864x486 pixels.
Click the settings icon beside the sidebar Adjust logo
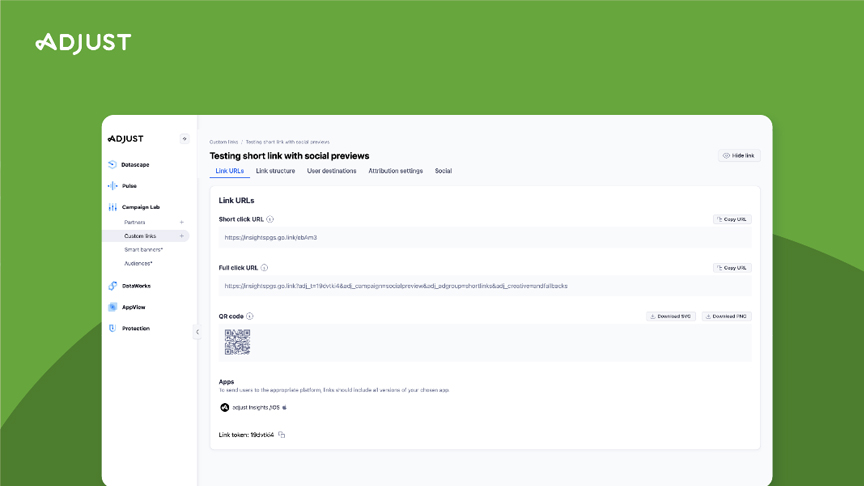(185, 139)
